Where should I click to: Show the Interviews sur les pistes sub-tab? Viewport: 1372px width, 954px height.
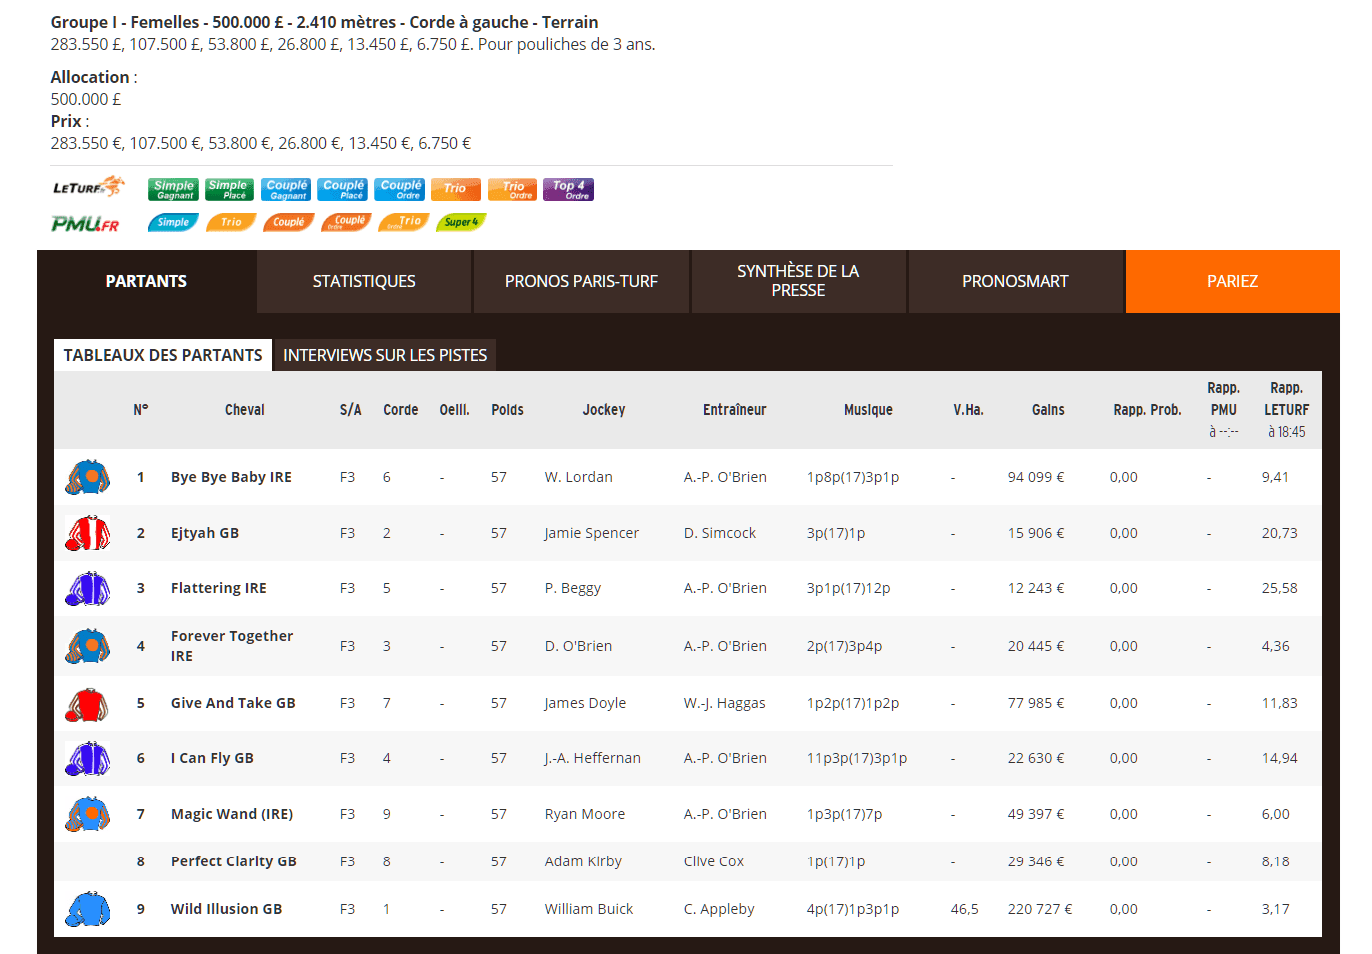385,355
